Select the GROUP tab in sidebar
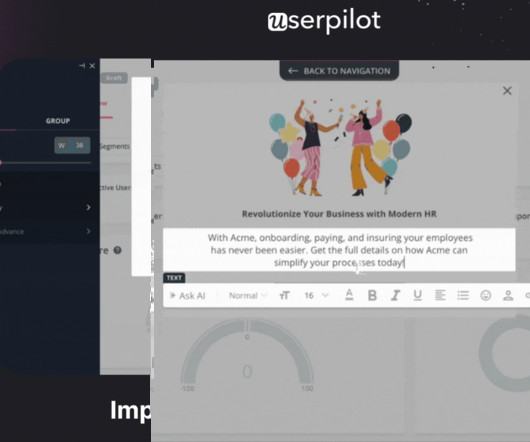The width and height of the screenshot is (530, 442). coord(58,121)
